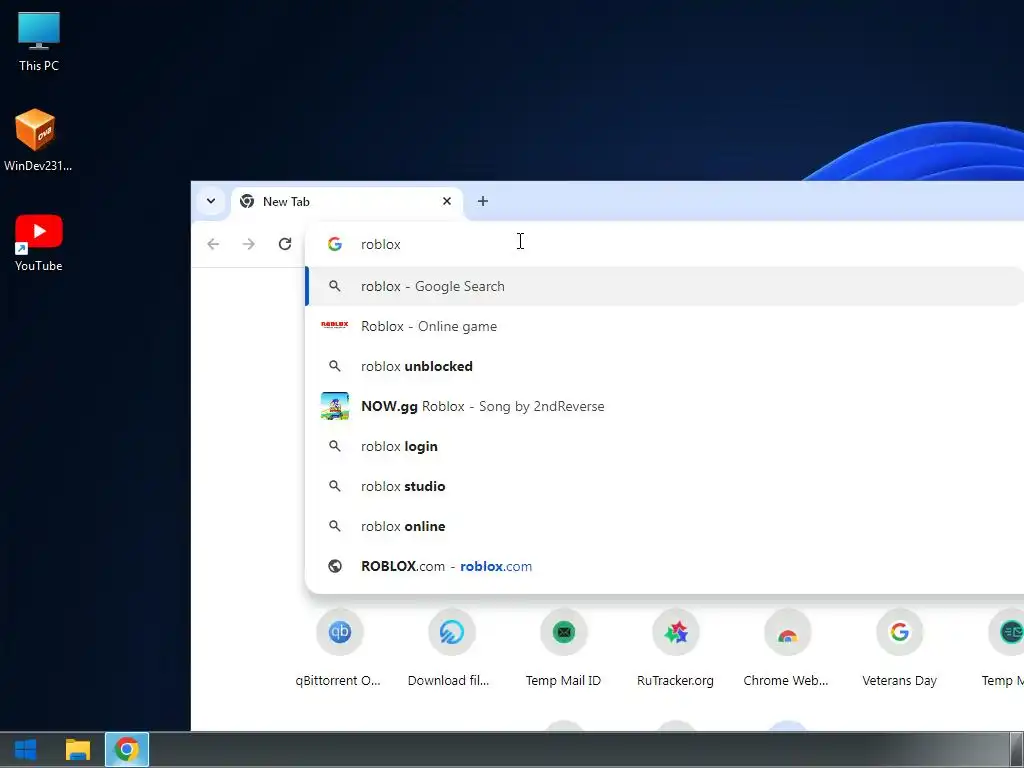Choose the roblox - Google Search suggestion

pos(665,286)
